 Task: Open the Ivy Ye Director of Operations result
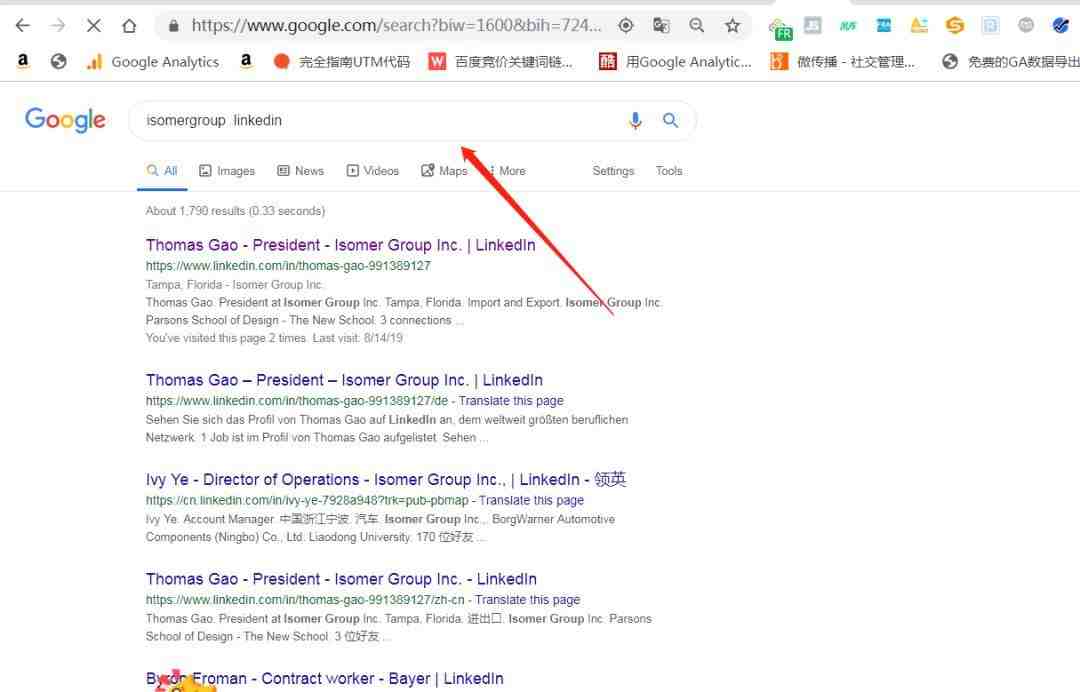coord(386,479)
